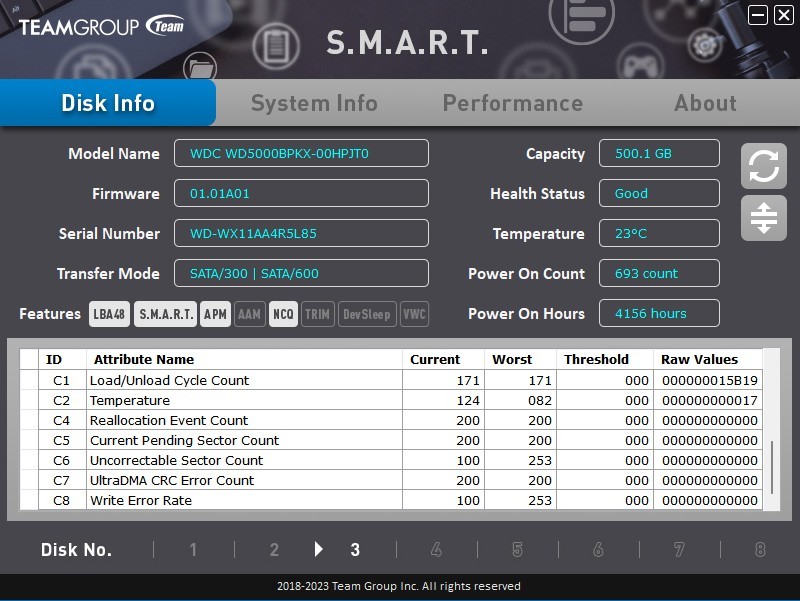
Task: Click the Power On Count field 693 count
Action: 659,273
